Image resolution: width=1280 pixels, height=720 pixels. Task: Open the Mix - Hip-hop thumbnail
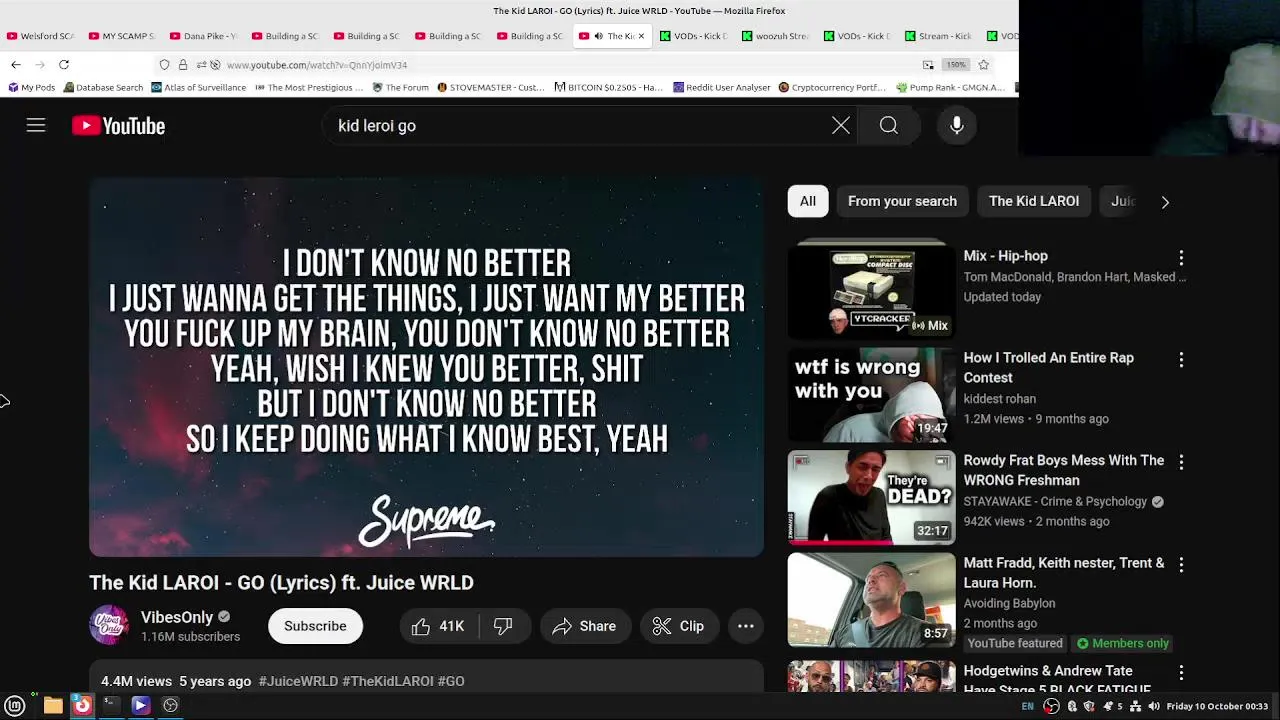coord(872,291)
